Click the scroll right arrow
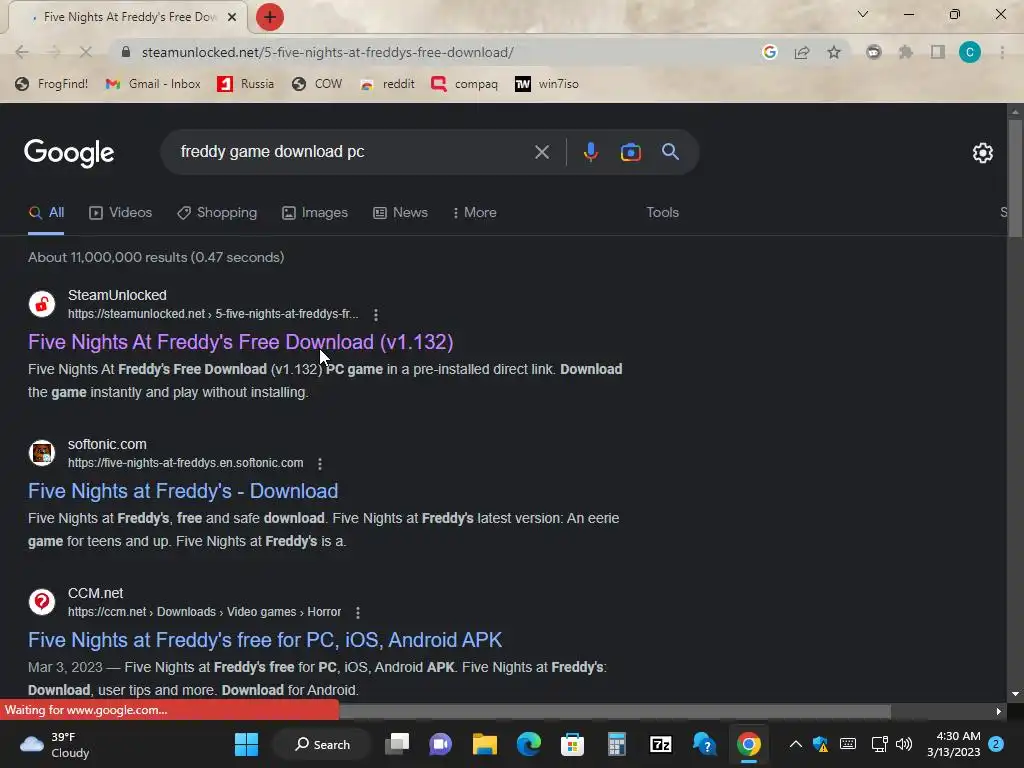The height and width of the screenshot is (768, 1024). click(x=998, y=711)
